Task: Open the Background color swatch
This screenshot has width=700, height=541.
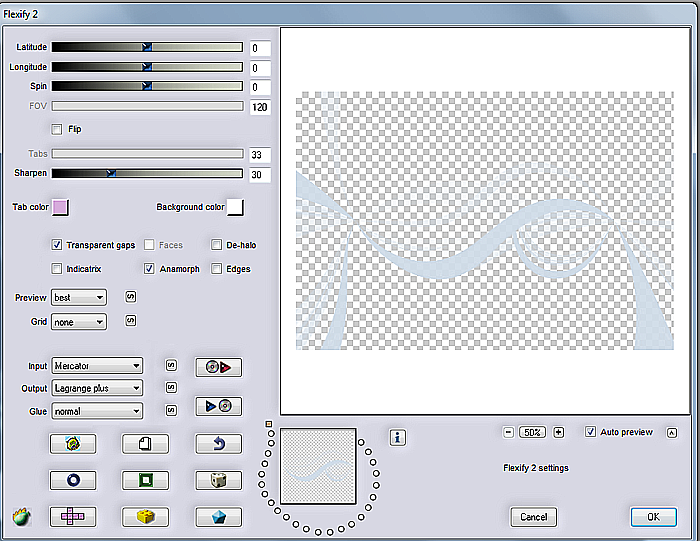Action: 235,208
